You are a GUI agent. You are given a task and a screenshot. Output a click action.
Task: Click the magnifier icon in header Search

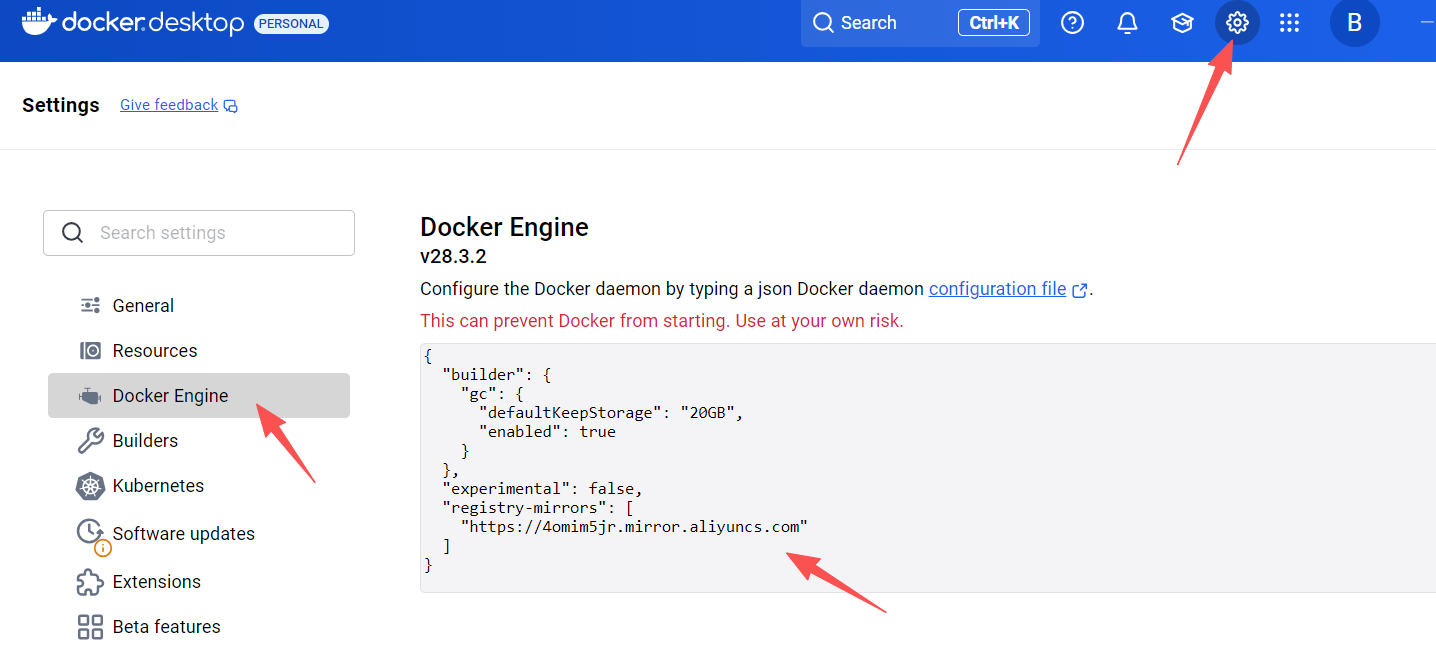point(823,23)
